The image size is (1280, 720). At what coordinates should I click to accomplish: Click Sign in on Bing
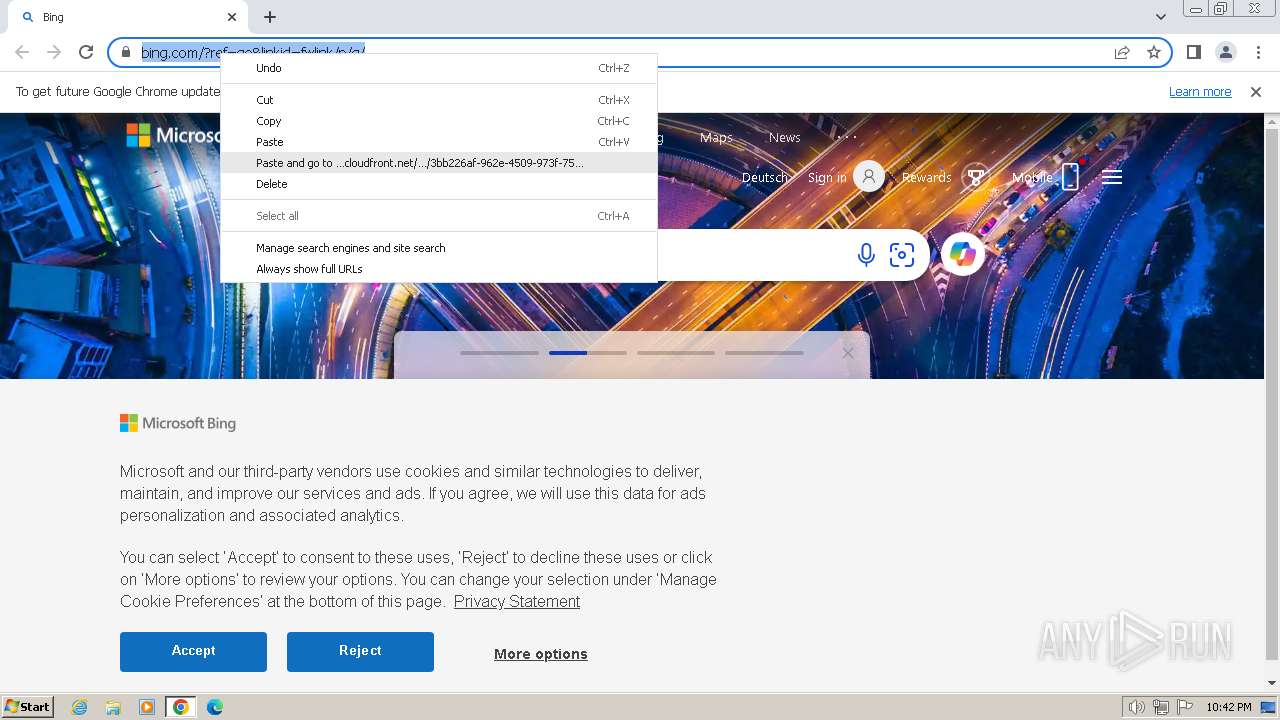pos(827,177)
